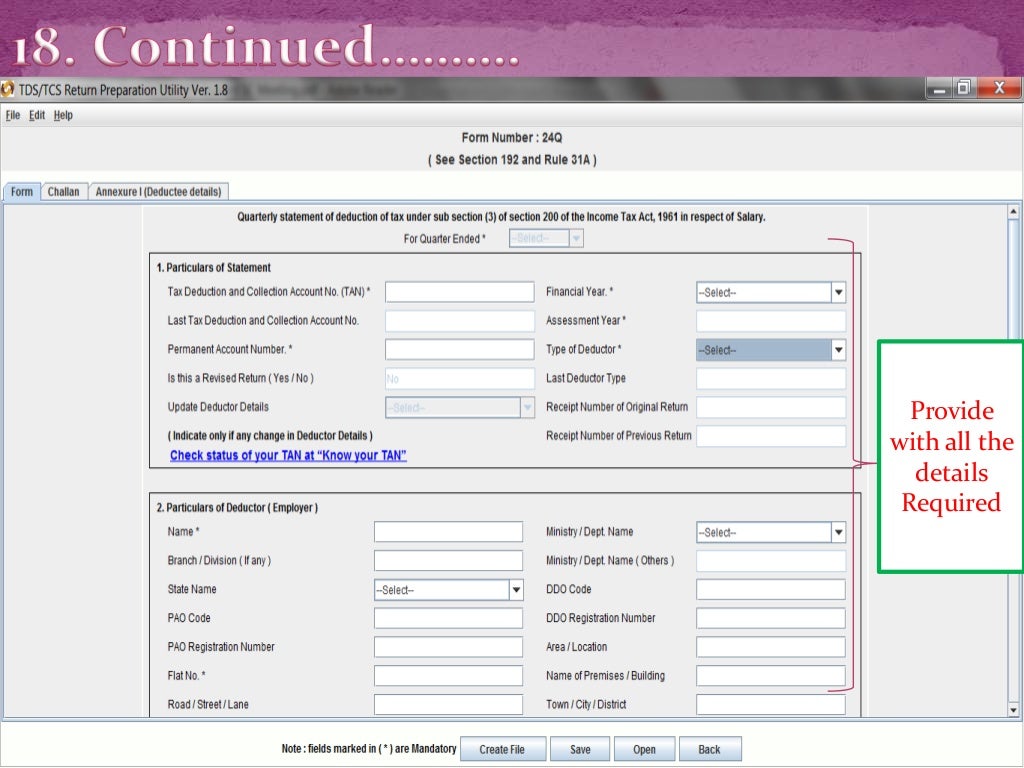The width and height of the screenshot is (1024, 768).
Task: Open the Edit menu
Action: (37, 116)
